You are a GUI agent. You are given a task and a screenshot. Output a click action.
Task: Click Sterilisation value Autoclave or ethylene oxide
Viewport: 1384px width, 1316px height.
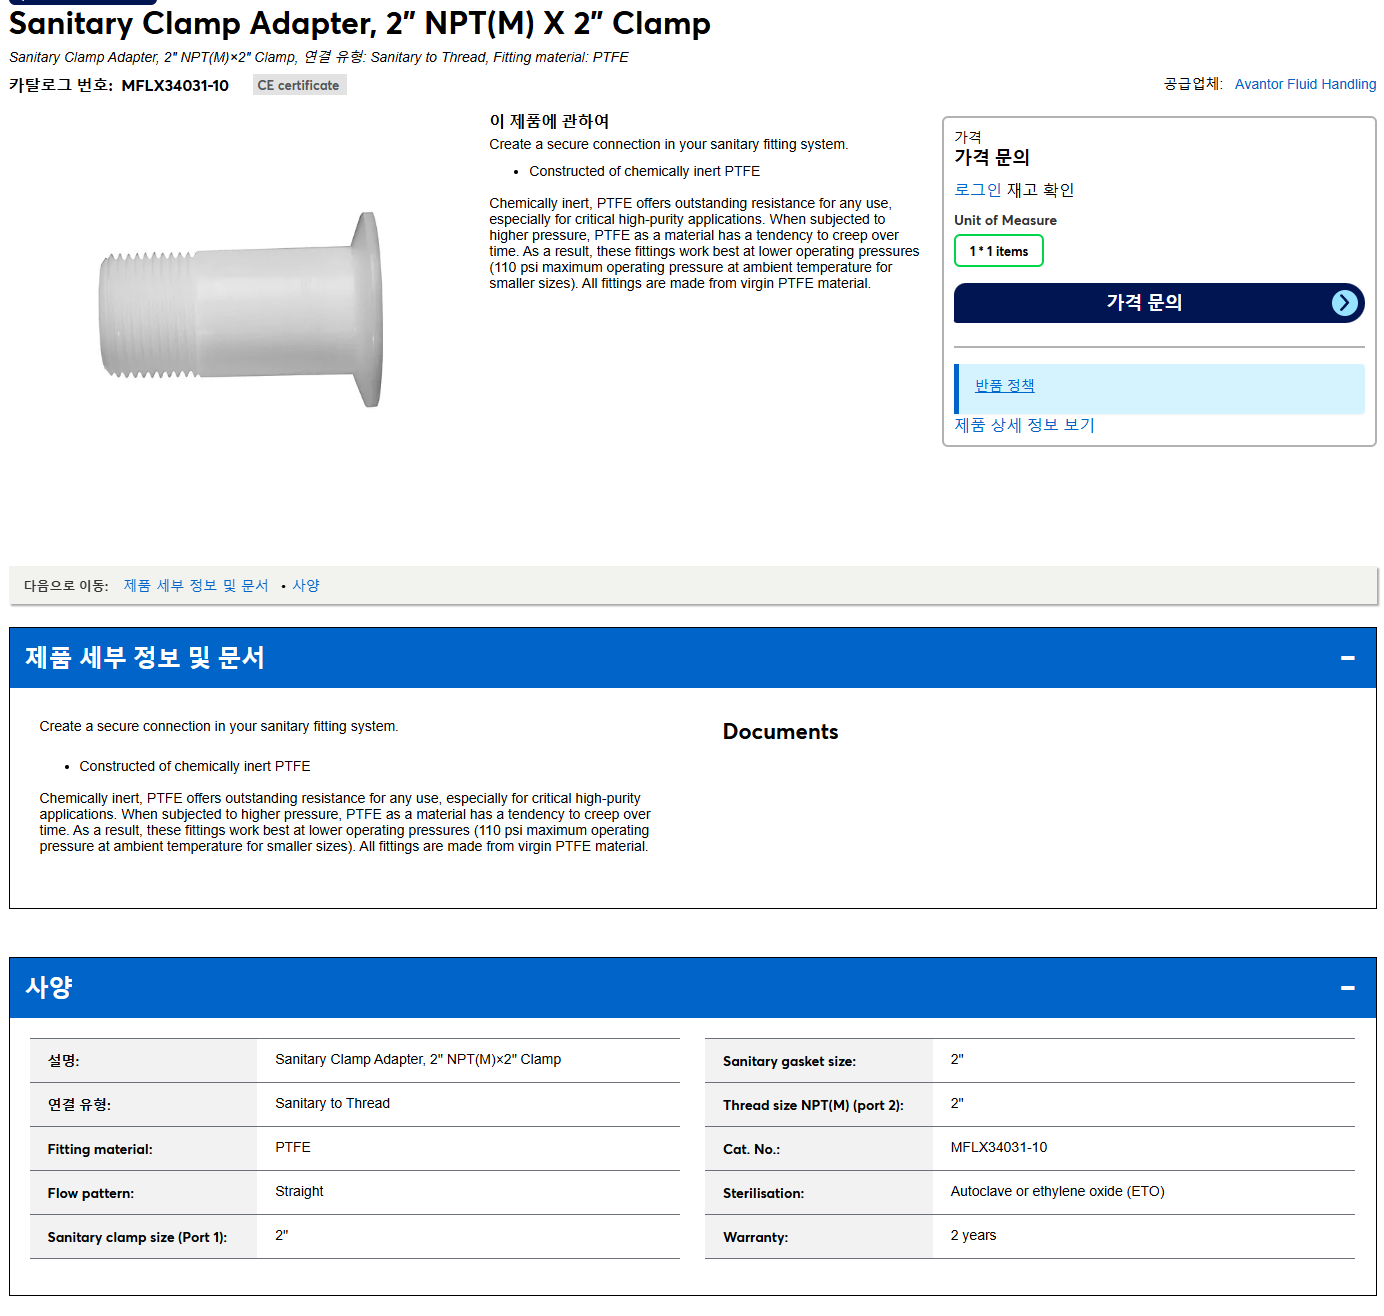(x=1057, y=1191)
